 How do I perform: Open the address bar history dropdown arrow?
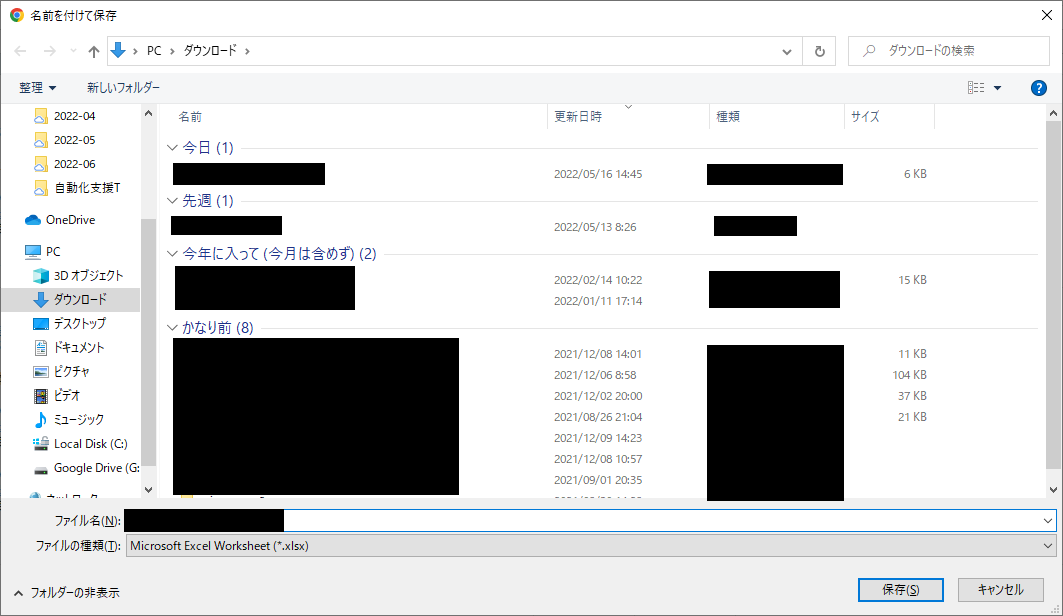coord(787,50)
